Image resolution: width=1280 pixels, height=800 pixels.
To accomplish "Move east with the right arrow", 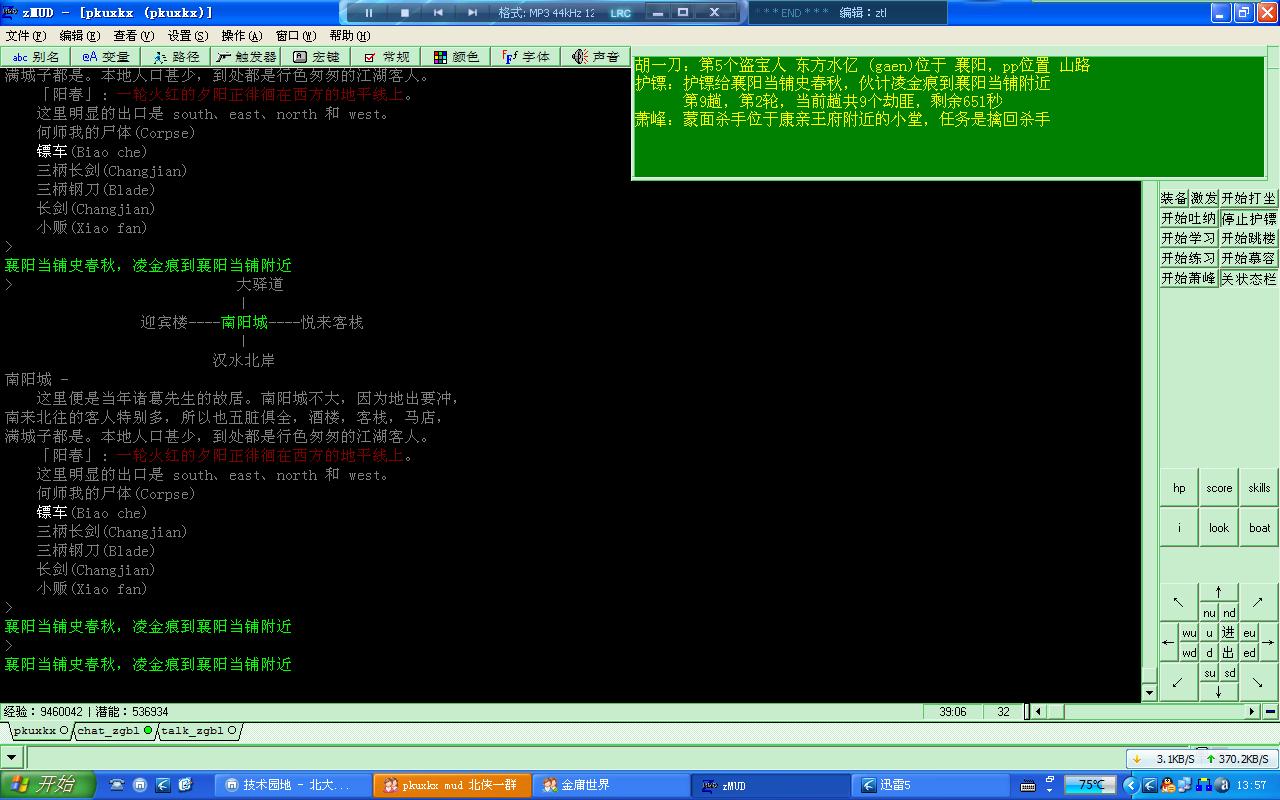I will 1269,642.
